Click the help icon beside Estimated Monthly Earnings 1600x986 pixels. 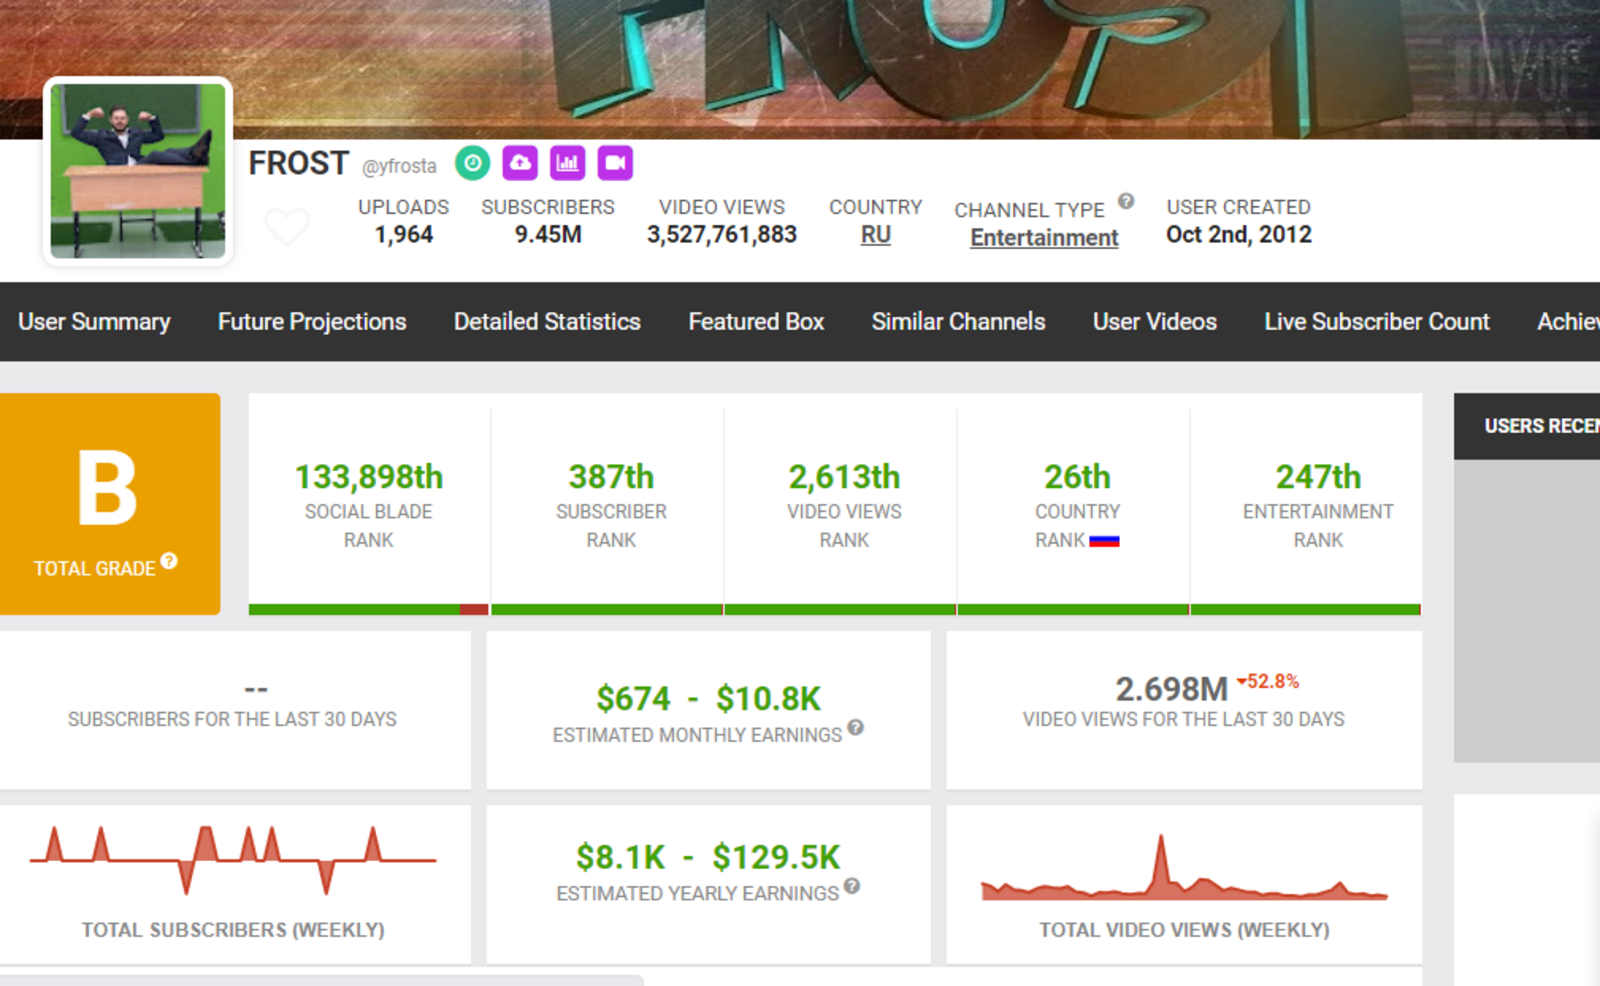[855, 727]
